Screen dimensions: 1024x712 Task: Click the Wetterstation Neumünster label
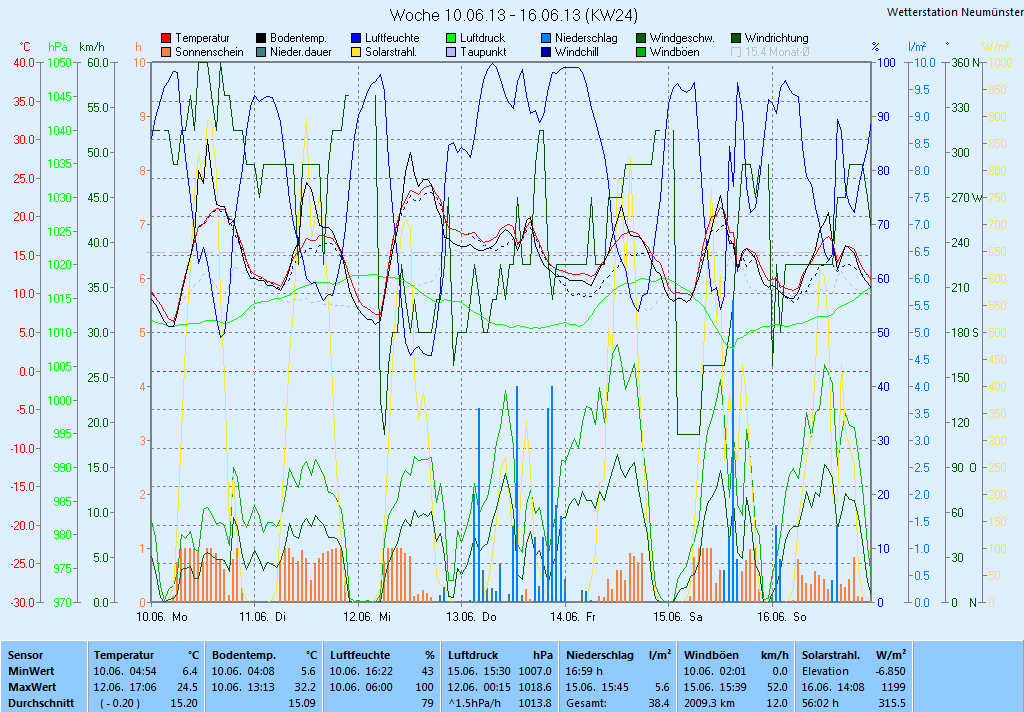pos(954,12)
